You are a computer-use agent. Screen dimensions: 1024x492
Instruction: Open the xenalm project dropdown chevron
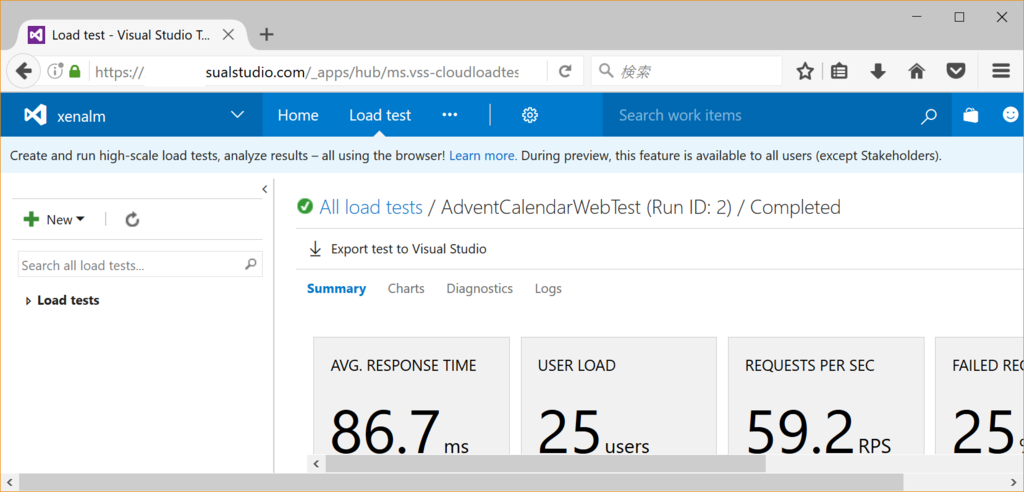pyautogui.click(x=238, y=115)
